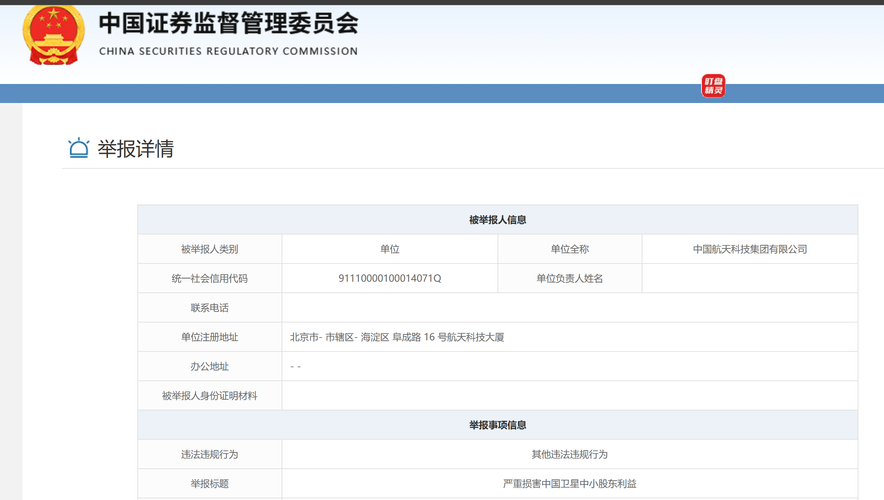The width and height of the screenshot is (884, 500).
Task: Click the 中国证券监督管理委员会 site title
Action: coord(228,24)
